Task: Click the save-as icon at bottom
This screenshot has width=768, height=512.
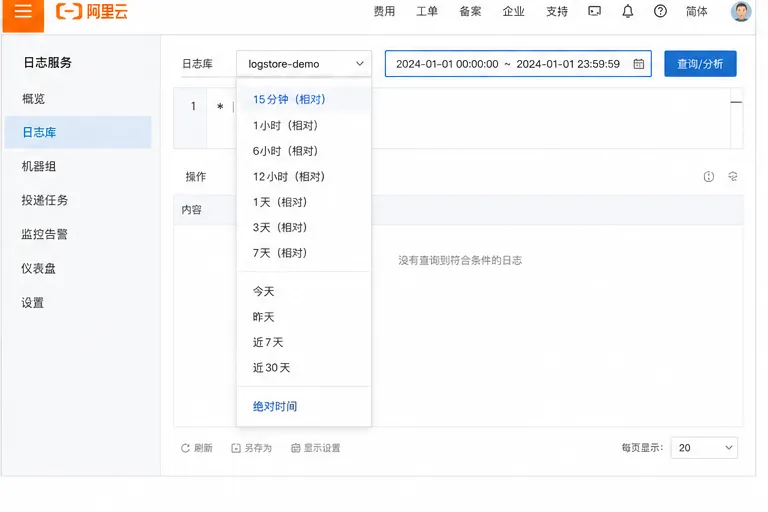Action: [236, 448]
